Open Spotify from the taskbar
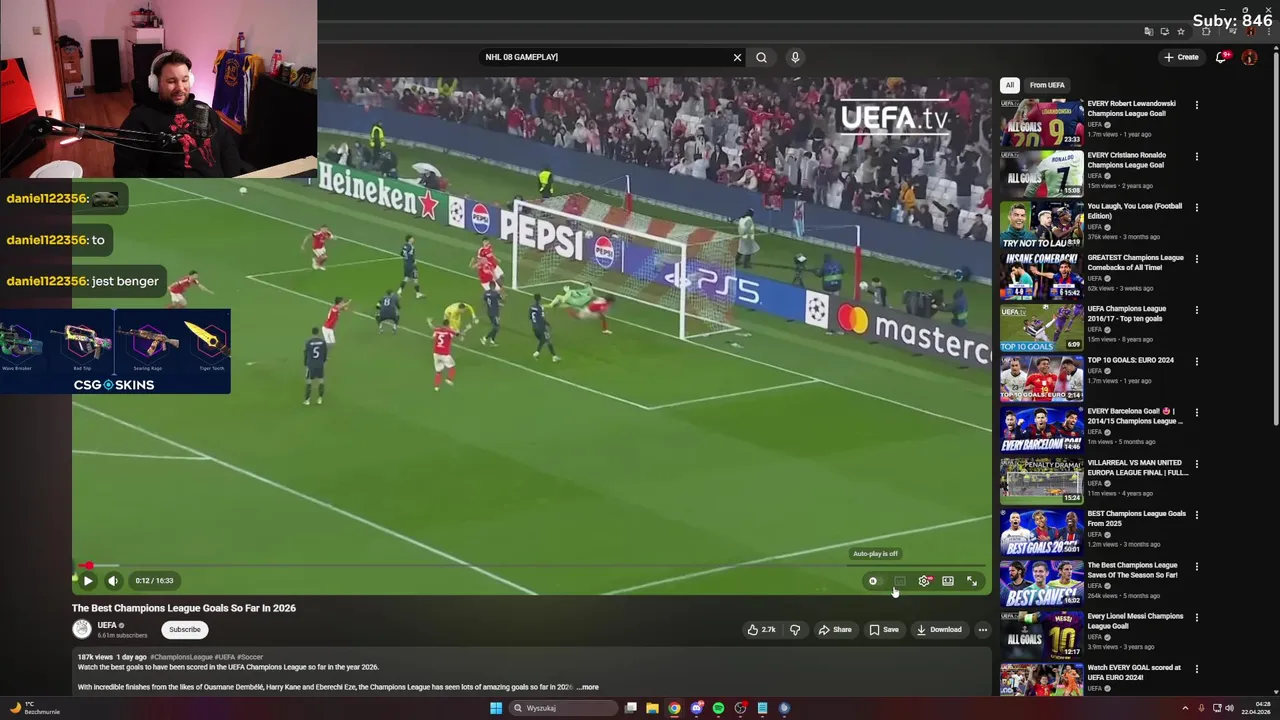 (718, 708)
